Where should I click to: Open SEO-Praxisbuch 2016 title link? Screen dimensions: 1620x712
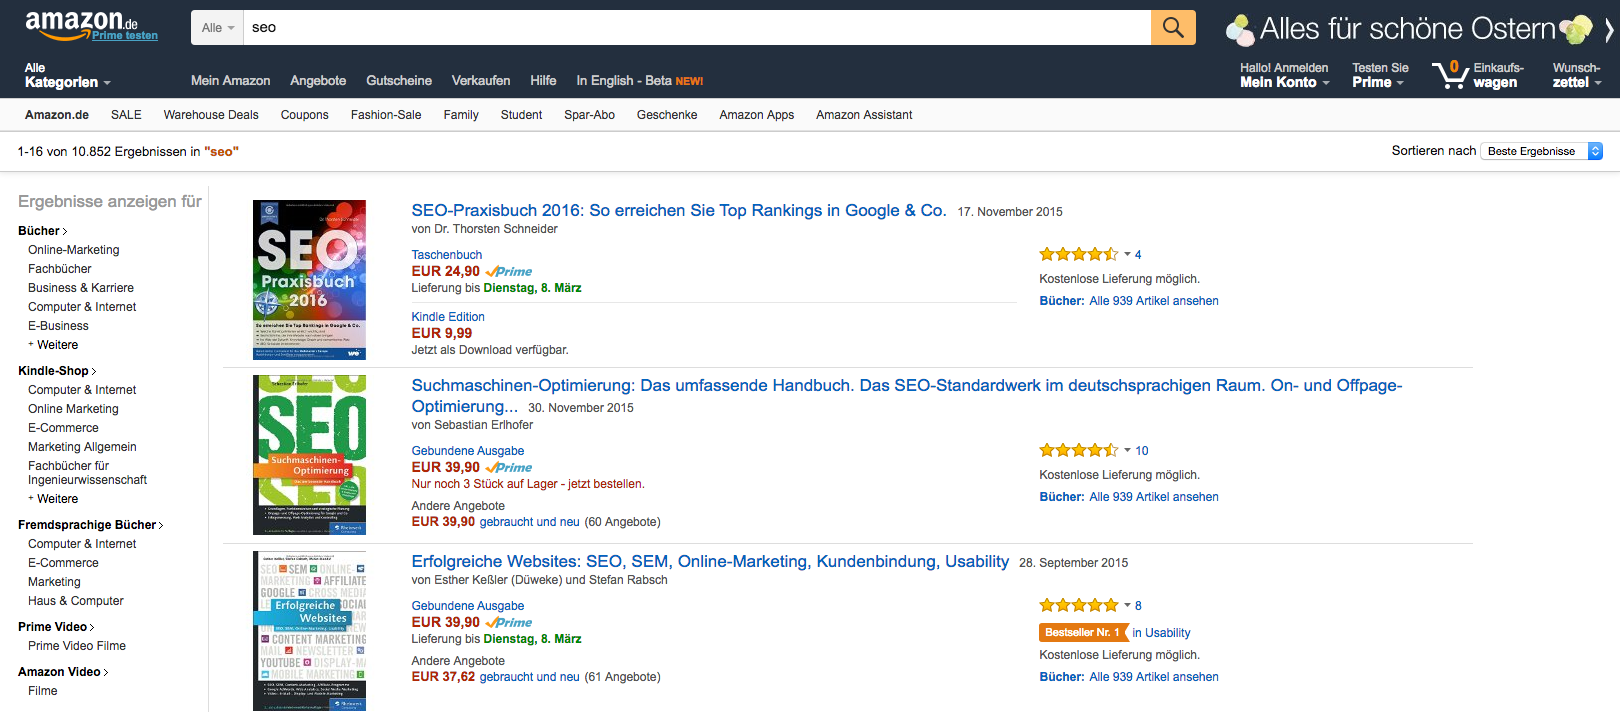click(679, 210)
